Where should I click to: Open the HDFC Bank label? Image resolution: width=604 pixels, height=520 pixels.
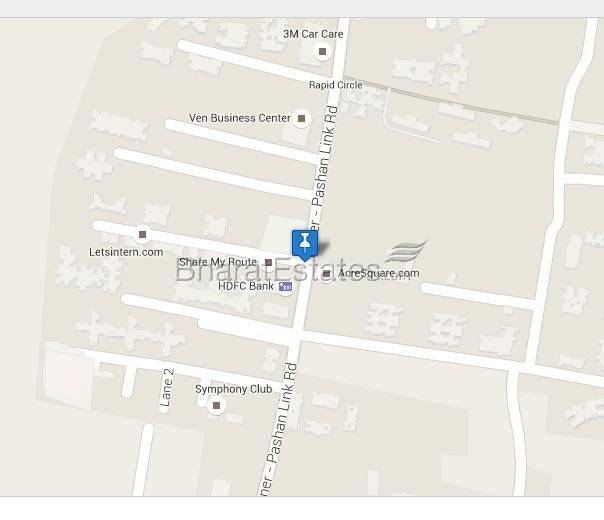coord(246,286)
